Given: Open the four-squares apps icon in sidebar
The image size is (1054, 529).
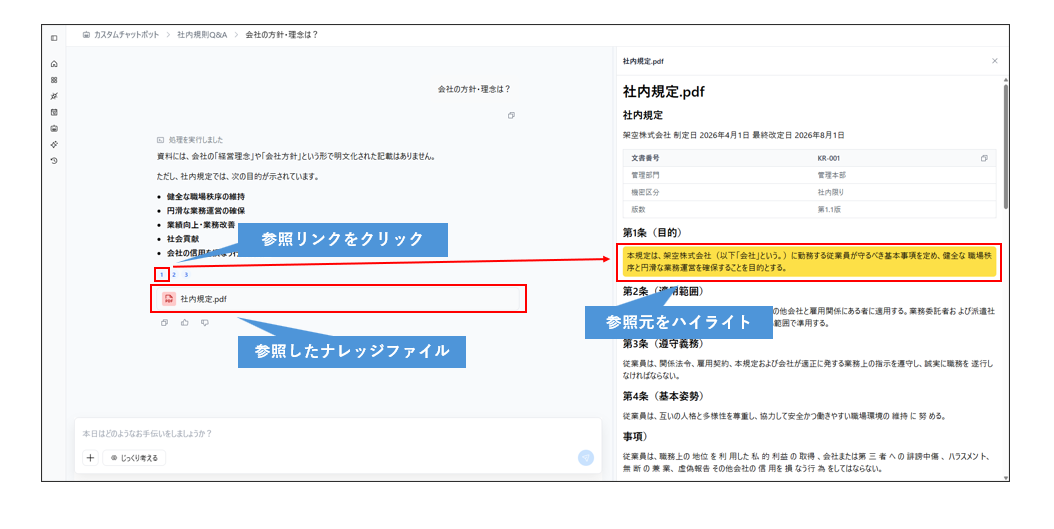Looking at the screenshot, I should 54,80.
